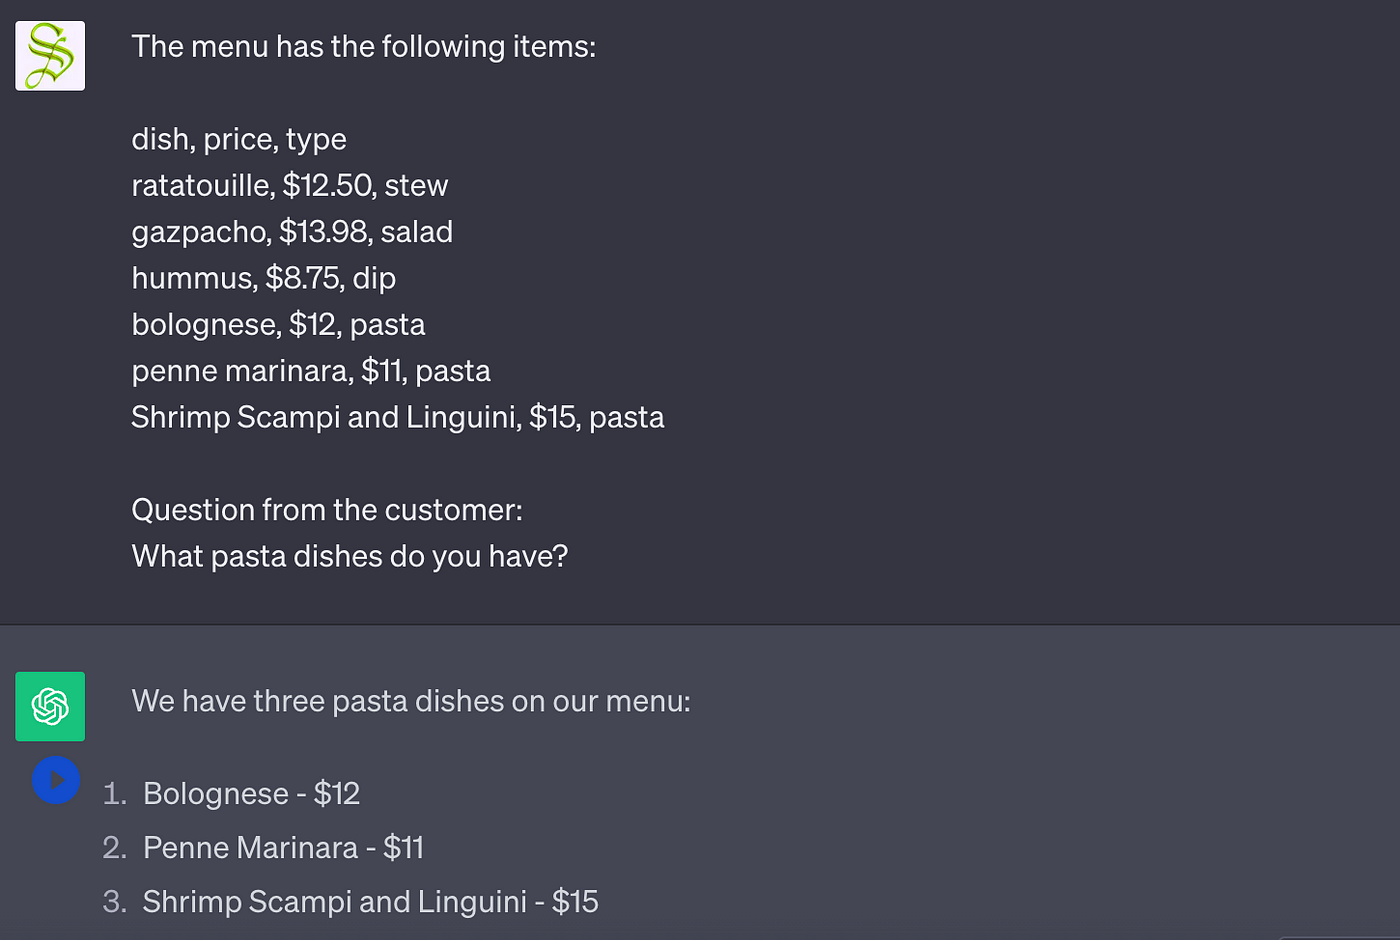Click the ratatouille $12.50 stew line
The width and height of the screenshot is (1400, 940).
(x=289, y=185)
